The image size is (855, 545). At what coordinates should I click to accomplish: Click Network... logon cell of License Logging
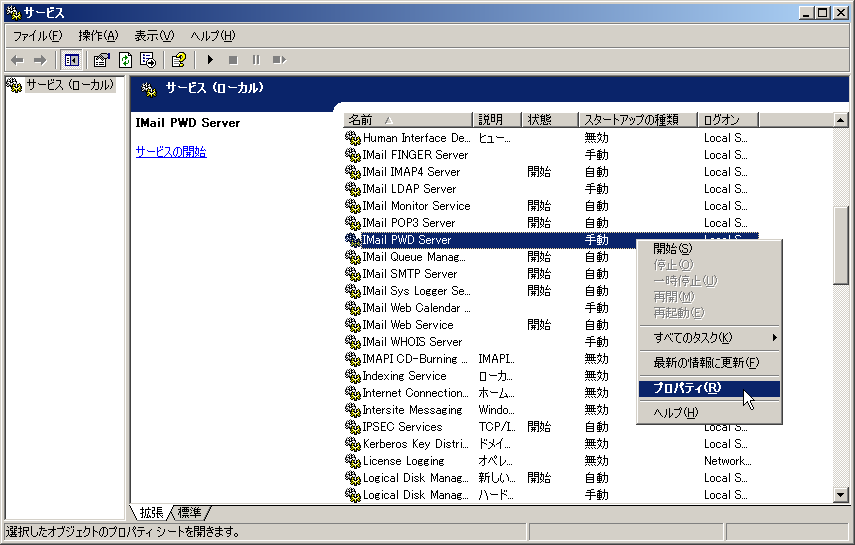727,461
